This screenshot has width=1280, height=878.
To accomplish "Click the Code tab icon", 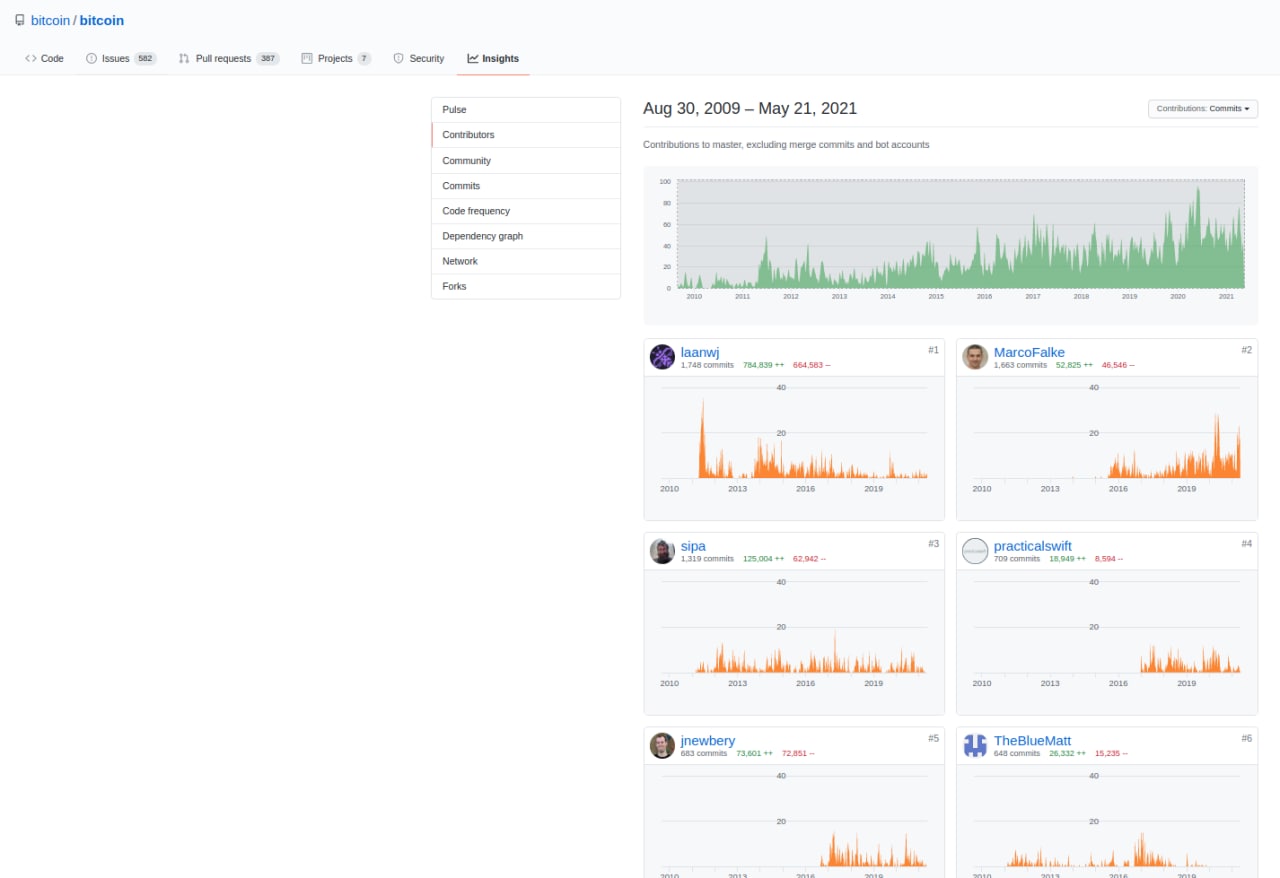I will tap(31, 59).
